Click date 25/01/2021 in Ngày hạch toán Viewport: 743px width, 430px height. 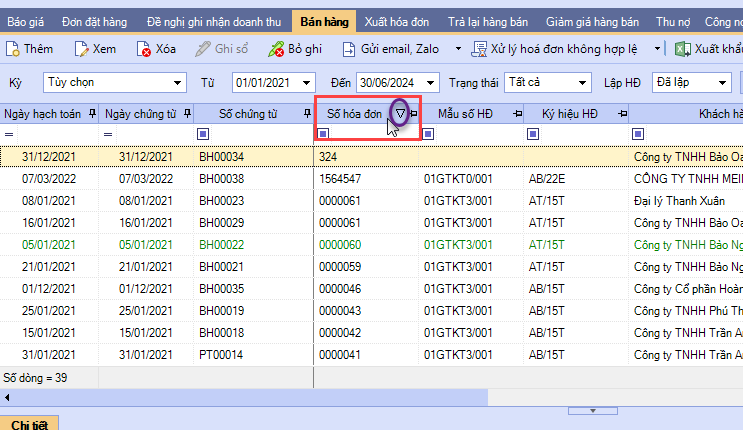tap(48, 311)
